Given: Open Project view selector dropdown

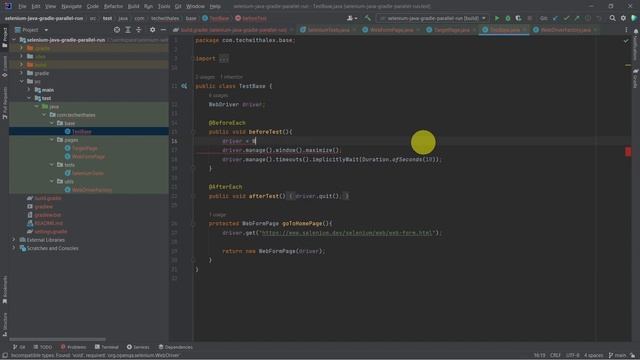Looking at the screenshot, I should [32, 30].
